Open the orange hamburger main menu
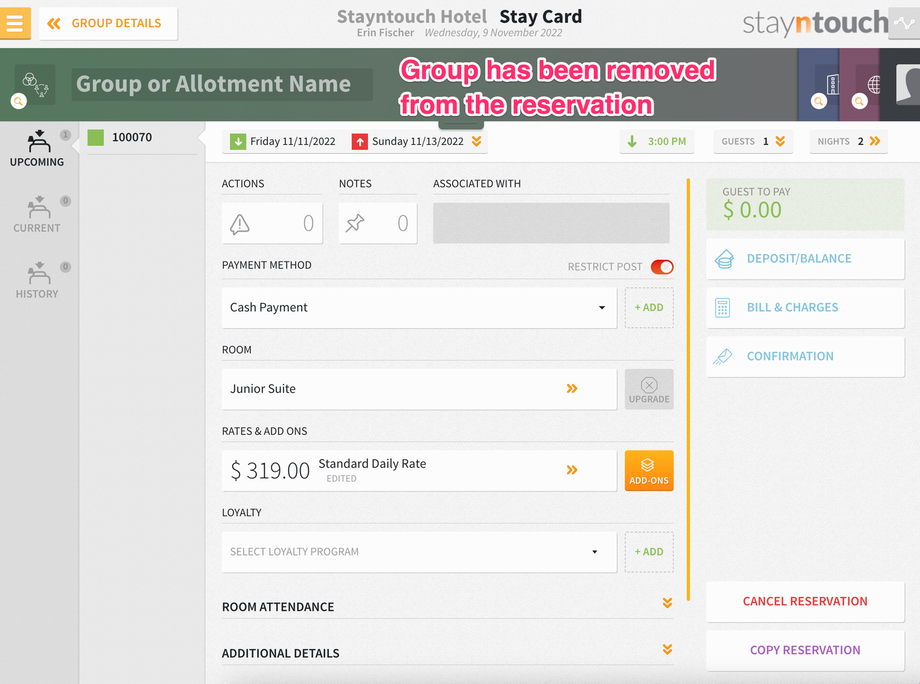 (15, 23)
